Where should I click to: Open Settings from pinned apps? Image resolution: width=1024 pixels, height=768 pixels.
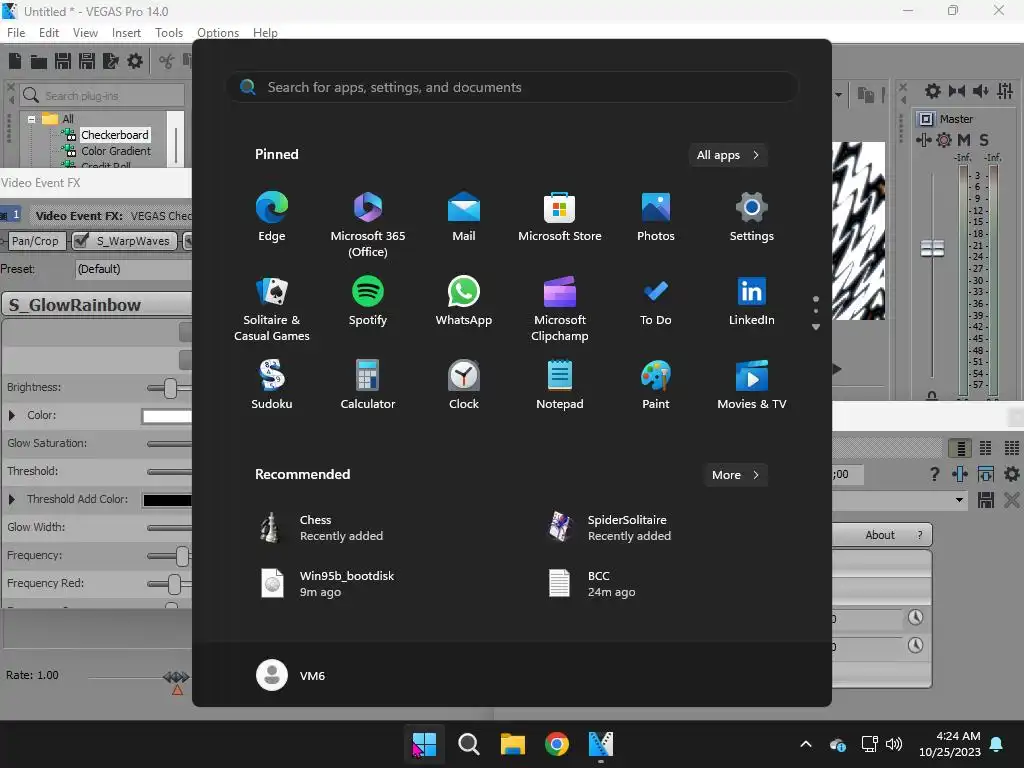pyautogui.click(x=752, y=217)
